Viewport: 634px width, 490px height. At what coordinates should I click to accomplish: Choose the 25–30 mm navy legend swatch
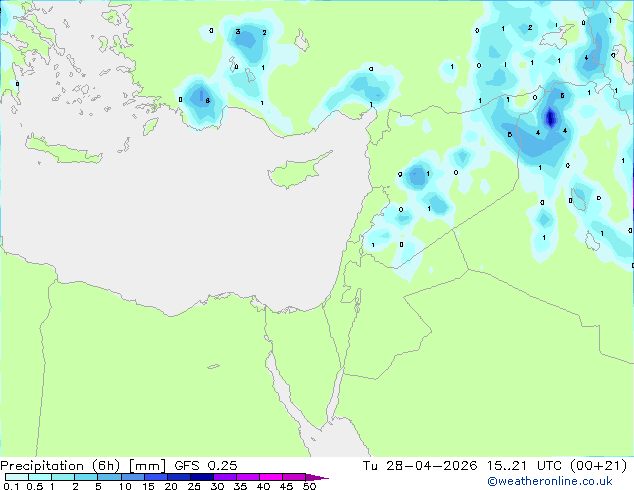point(201,477)
